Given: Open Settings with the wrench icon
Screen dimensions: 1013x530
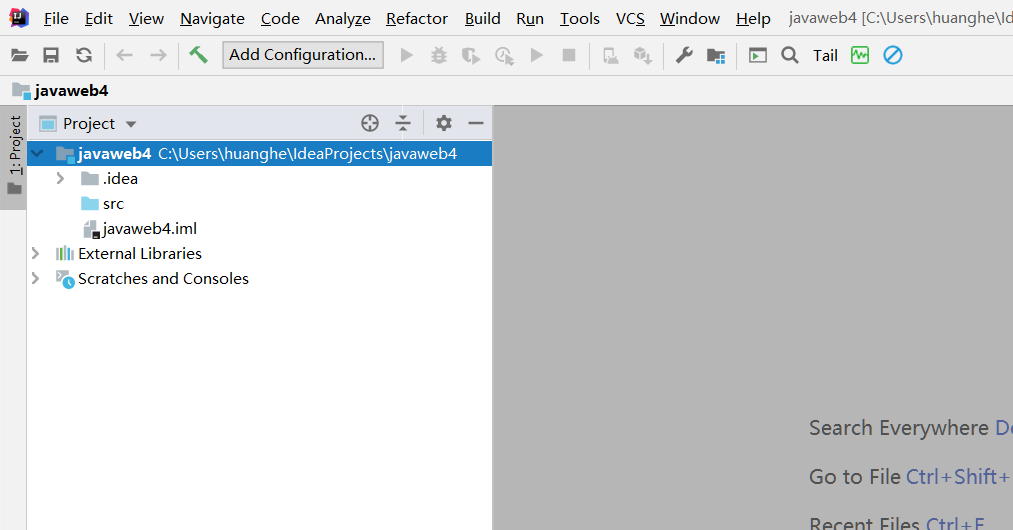Looking at the screenshot, I should coord(684,56).
